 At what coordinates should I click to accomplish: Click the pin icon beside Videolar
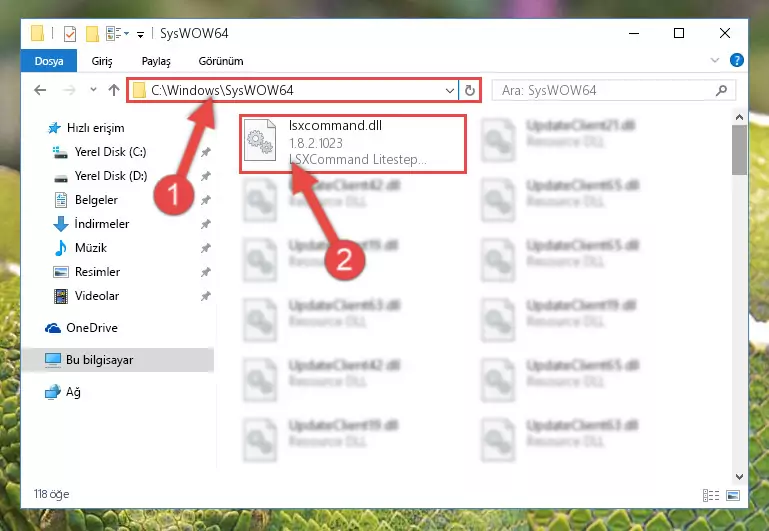[x=205, y=296]
